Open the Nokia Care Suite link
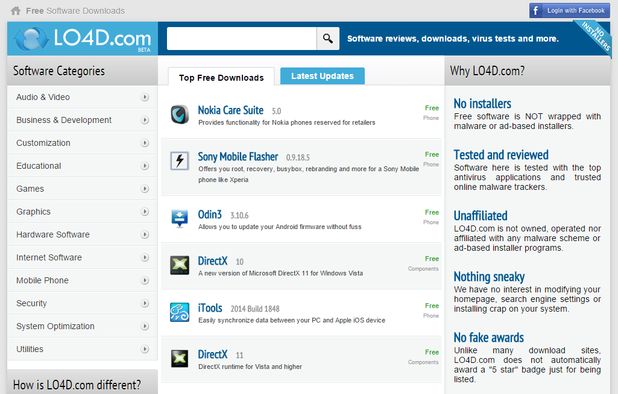Screen dimensions: 618x394 point(231,110)
